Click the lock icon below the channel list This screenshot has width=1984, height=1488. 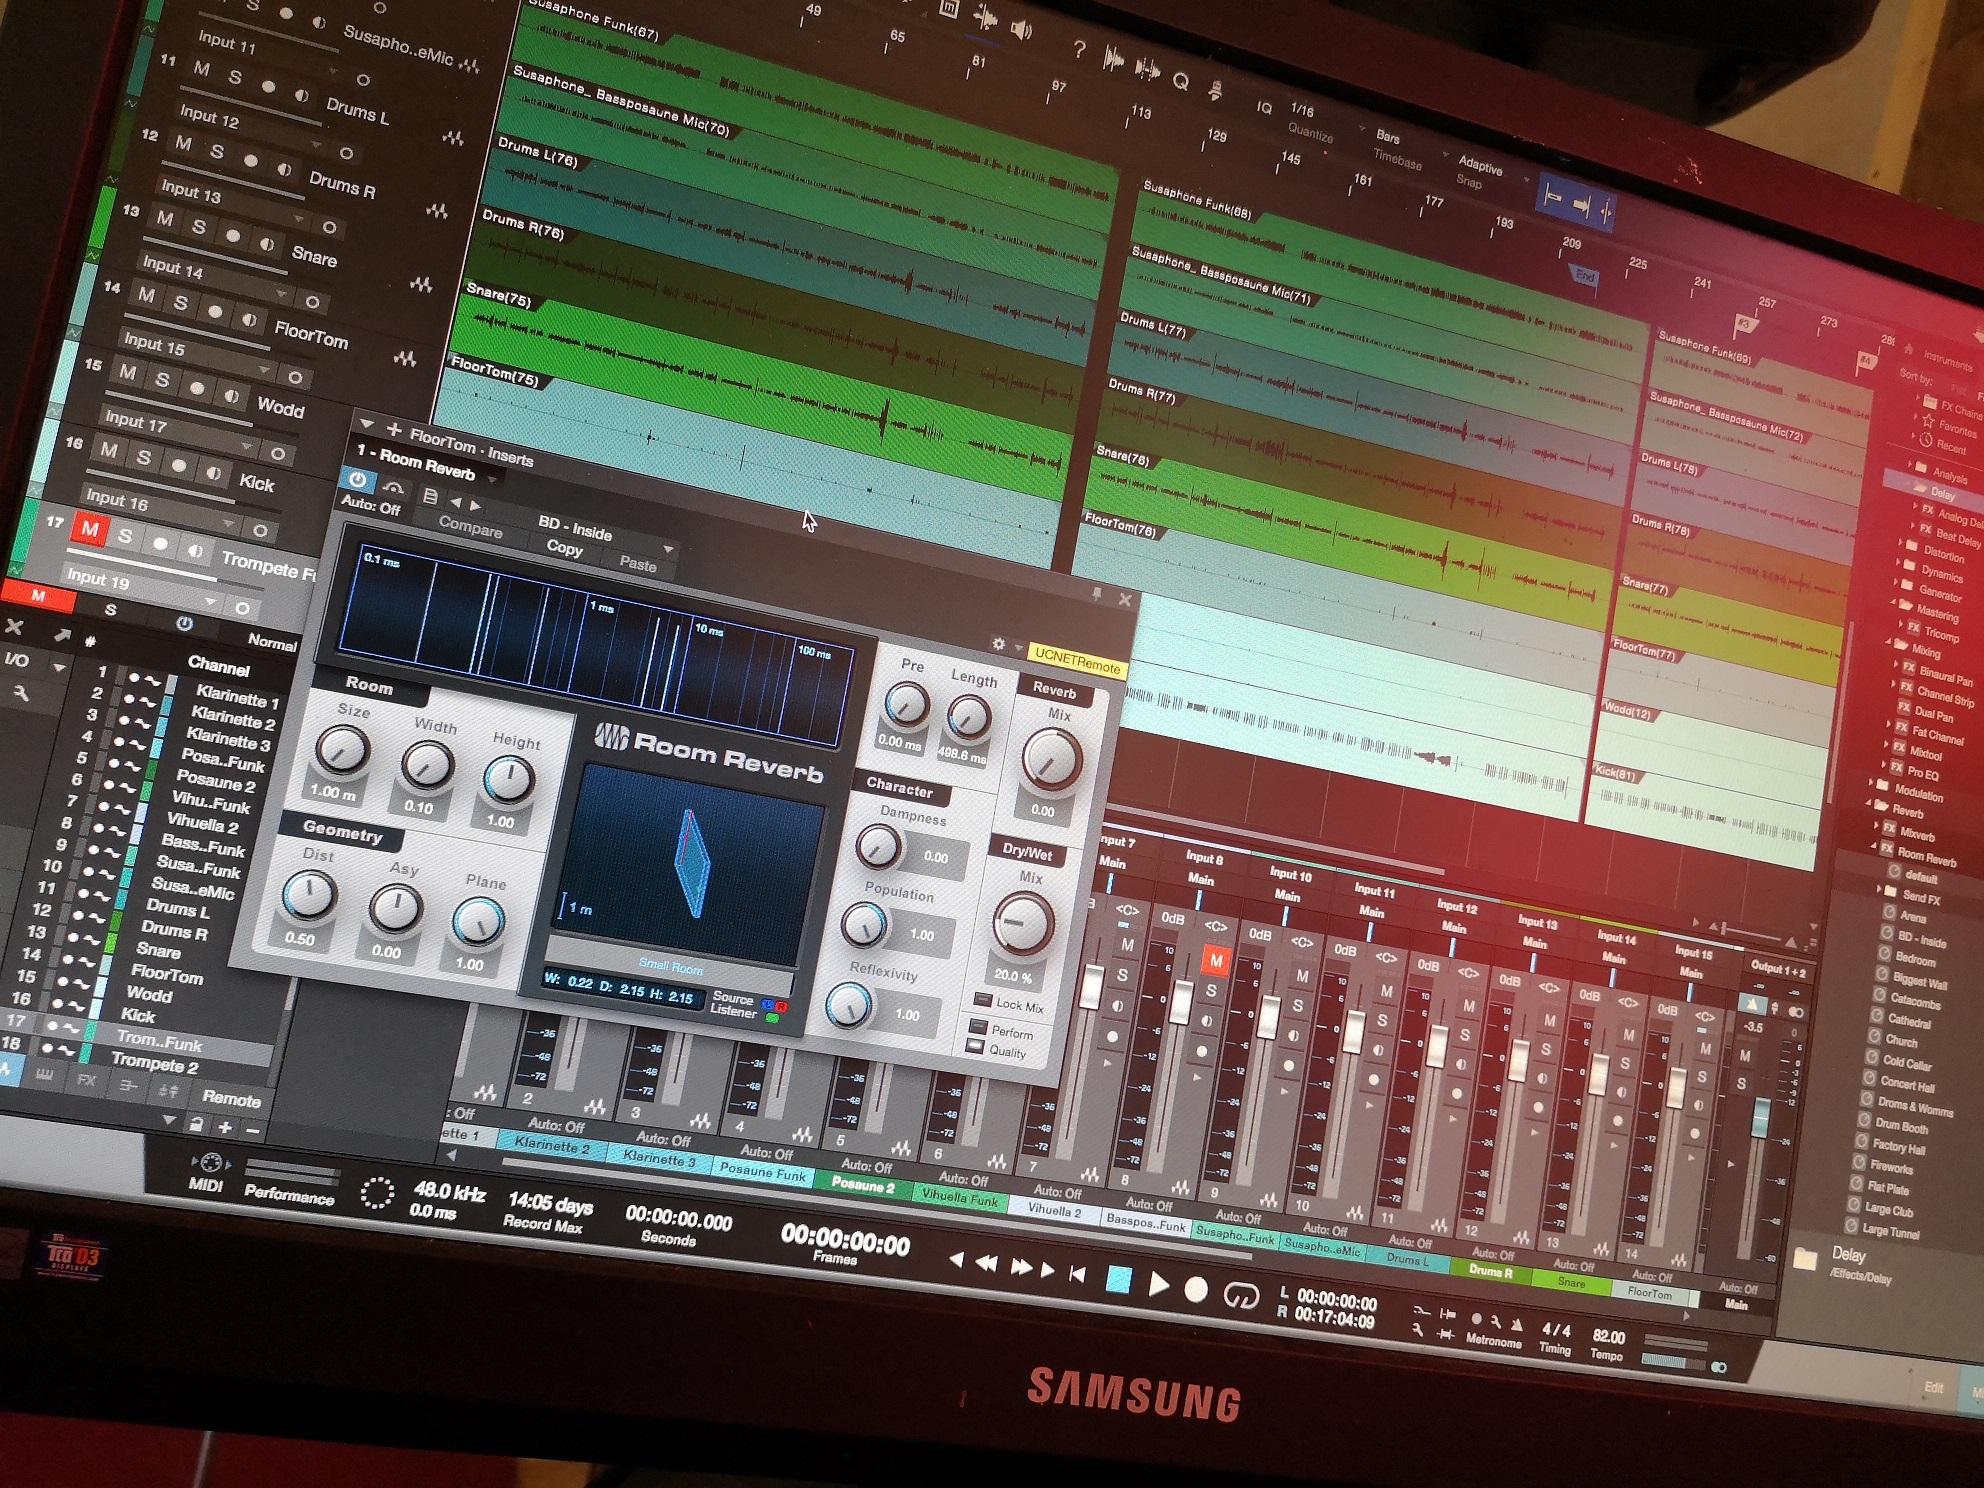tap(197, 1125)
